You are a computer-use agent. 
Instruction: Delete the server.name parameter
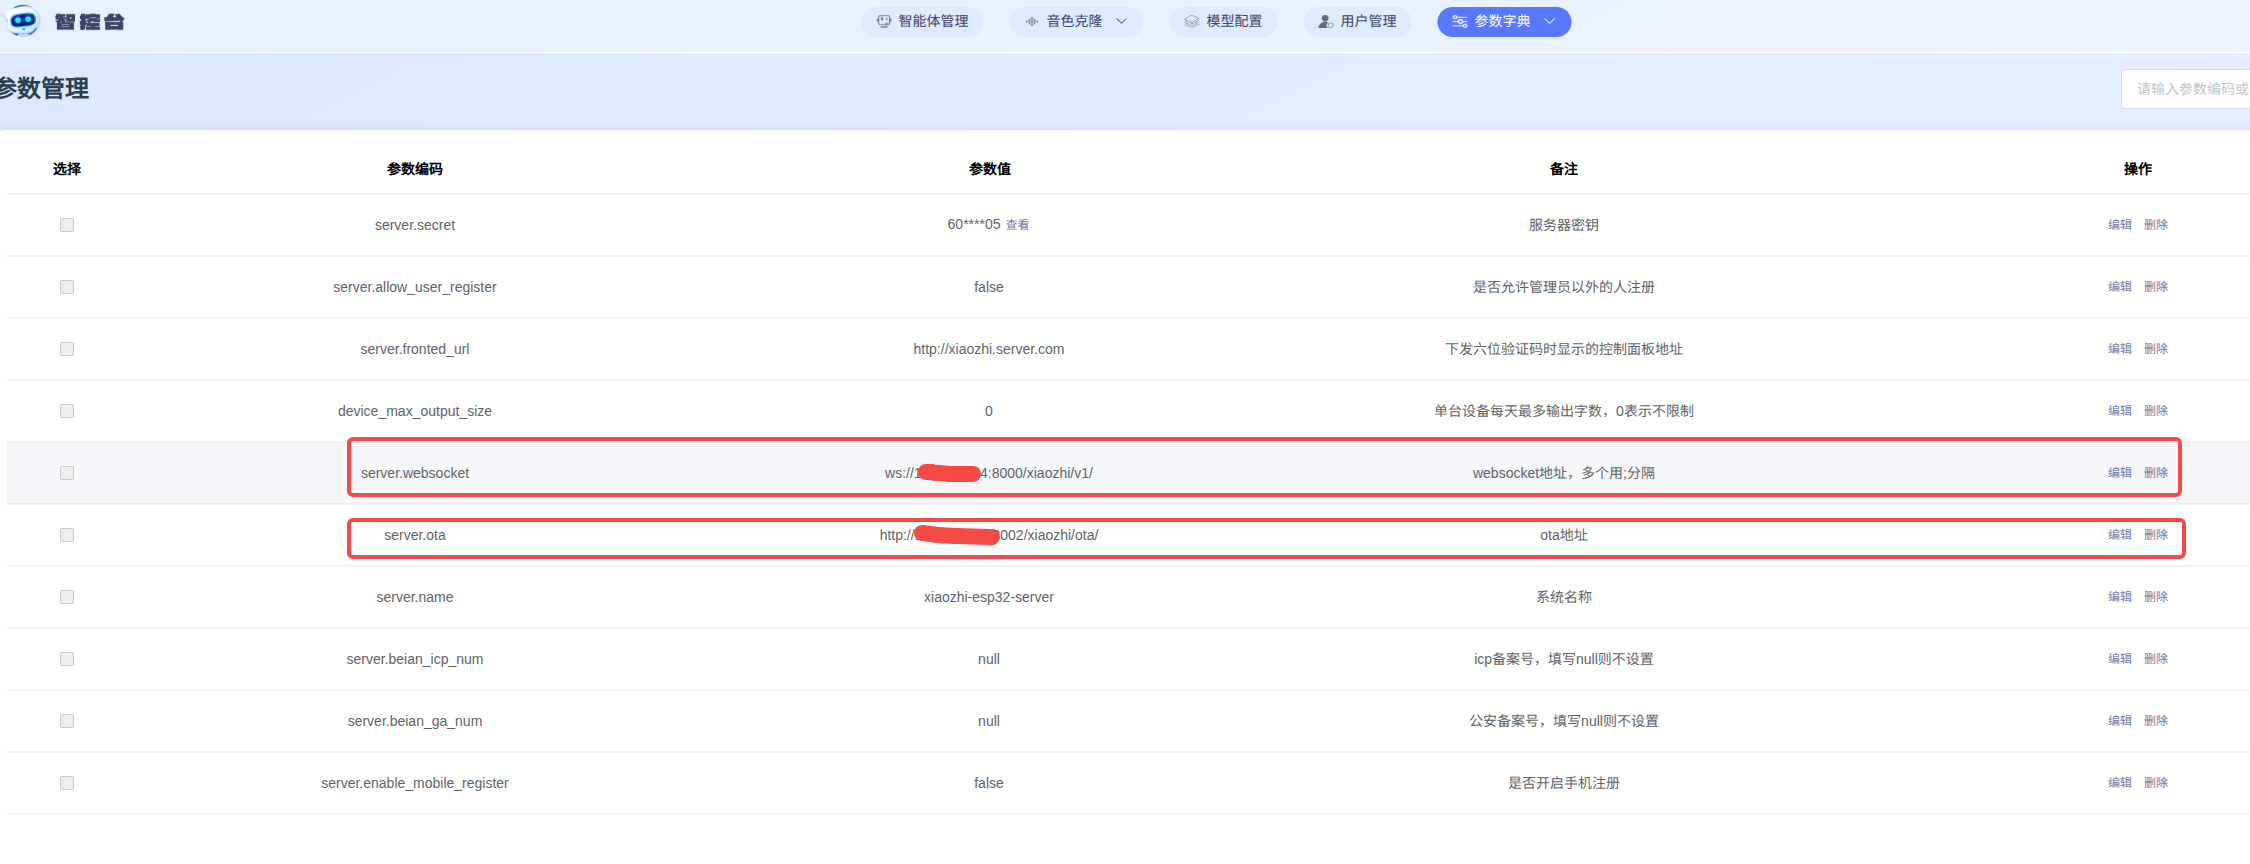point(2156,597)
